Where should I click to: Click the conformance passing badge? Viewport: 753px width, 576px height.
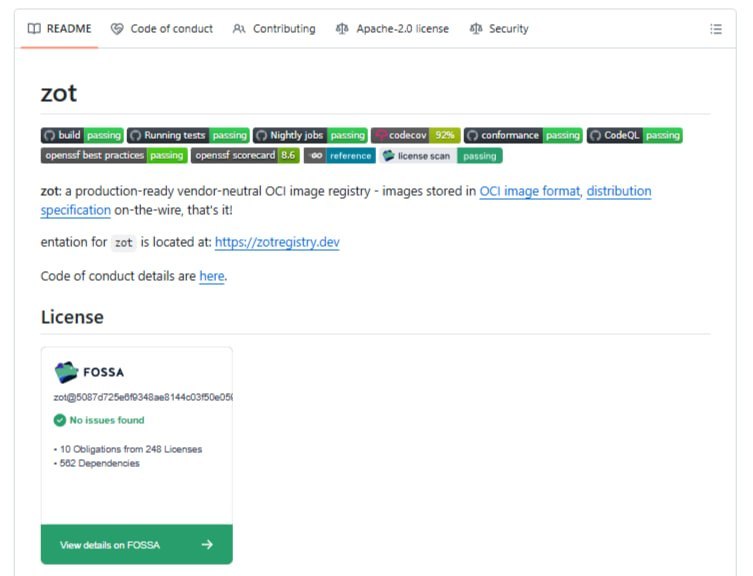(523, 135)
